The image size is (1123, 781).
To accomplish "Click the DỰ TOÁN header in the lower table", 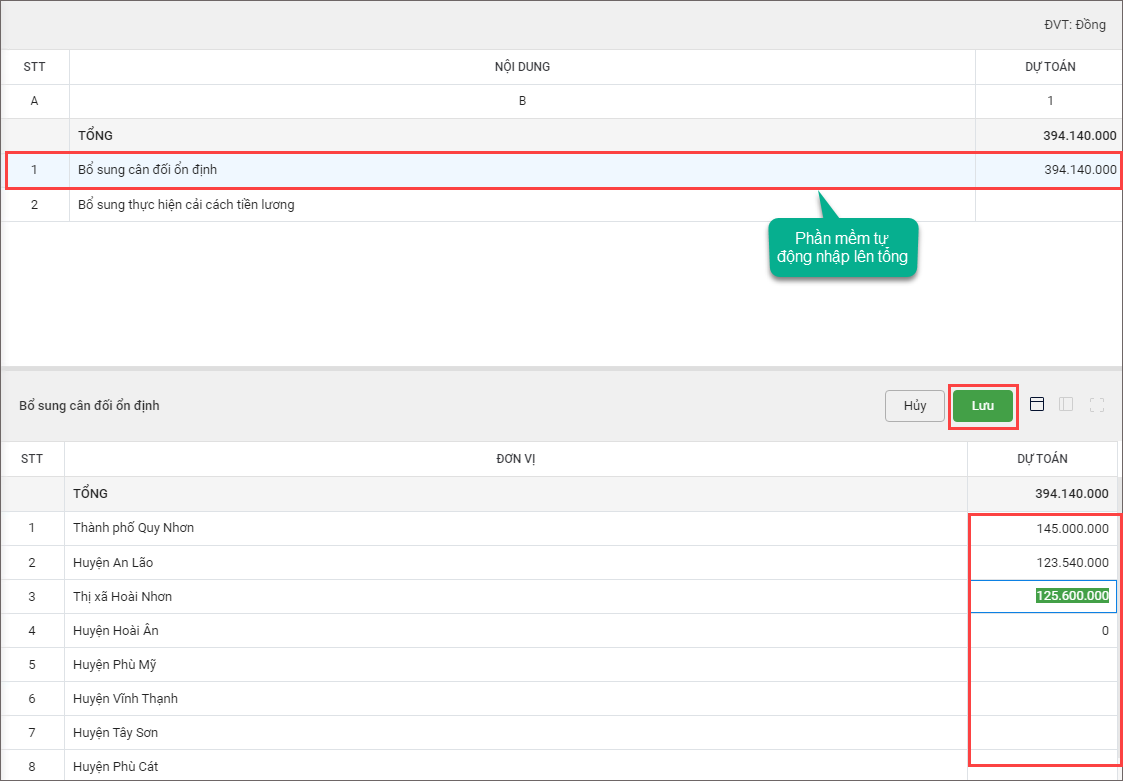I will [1042, 459].
